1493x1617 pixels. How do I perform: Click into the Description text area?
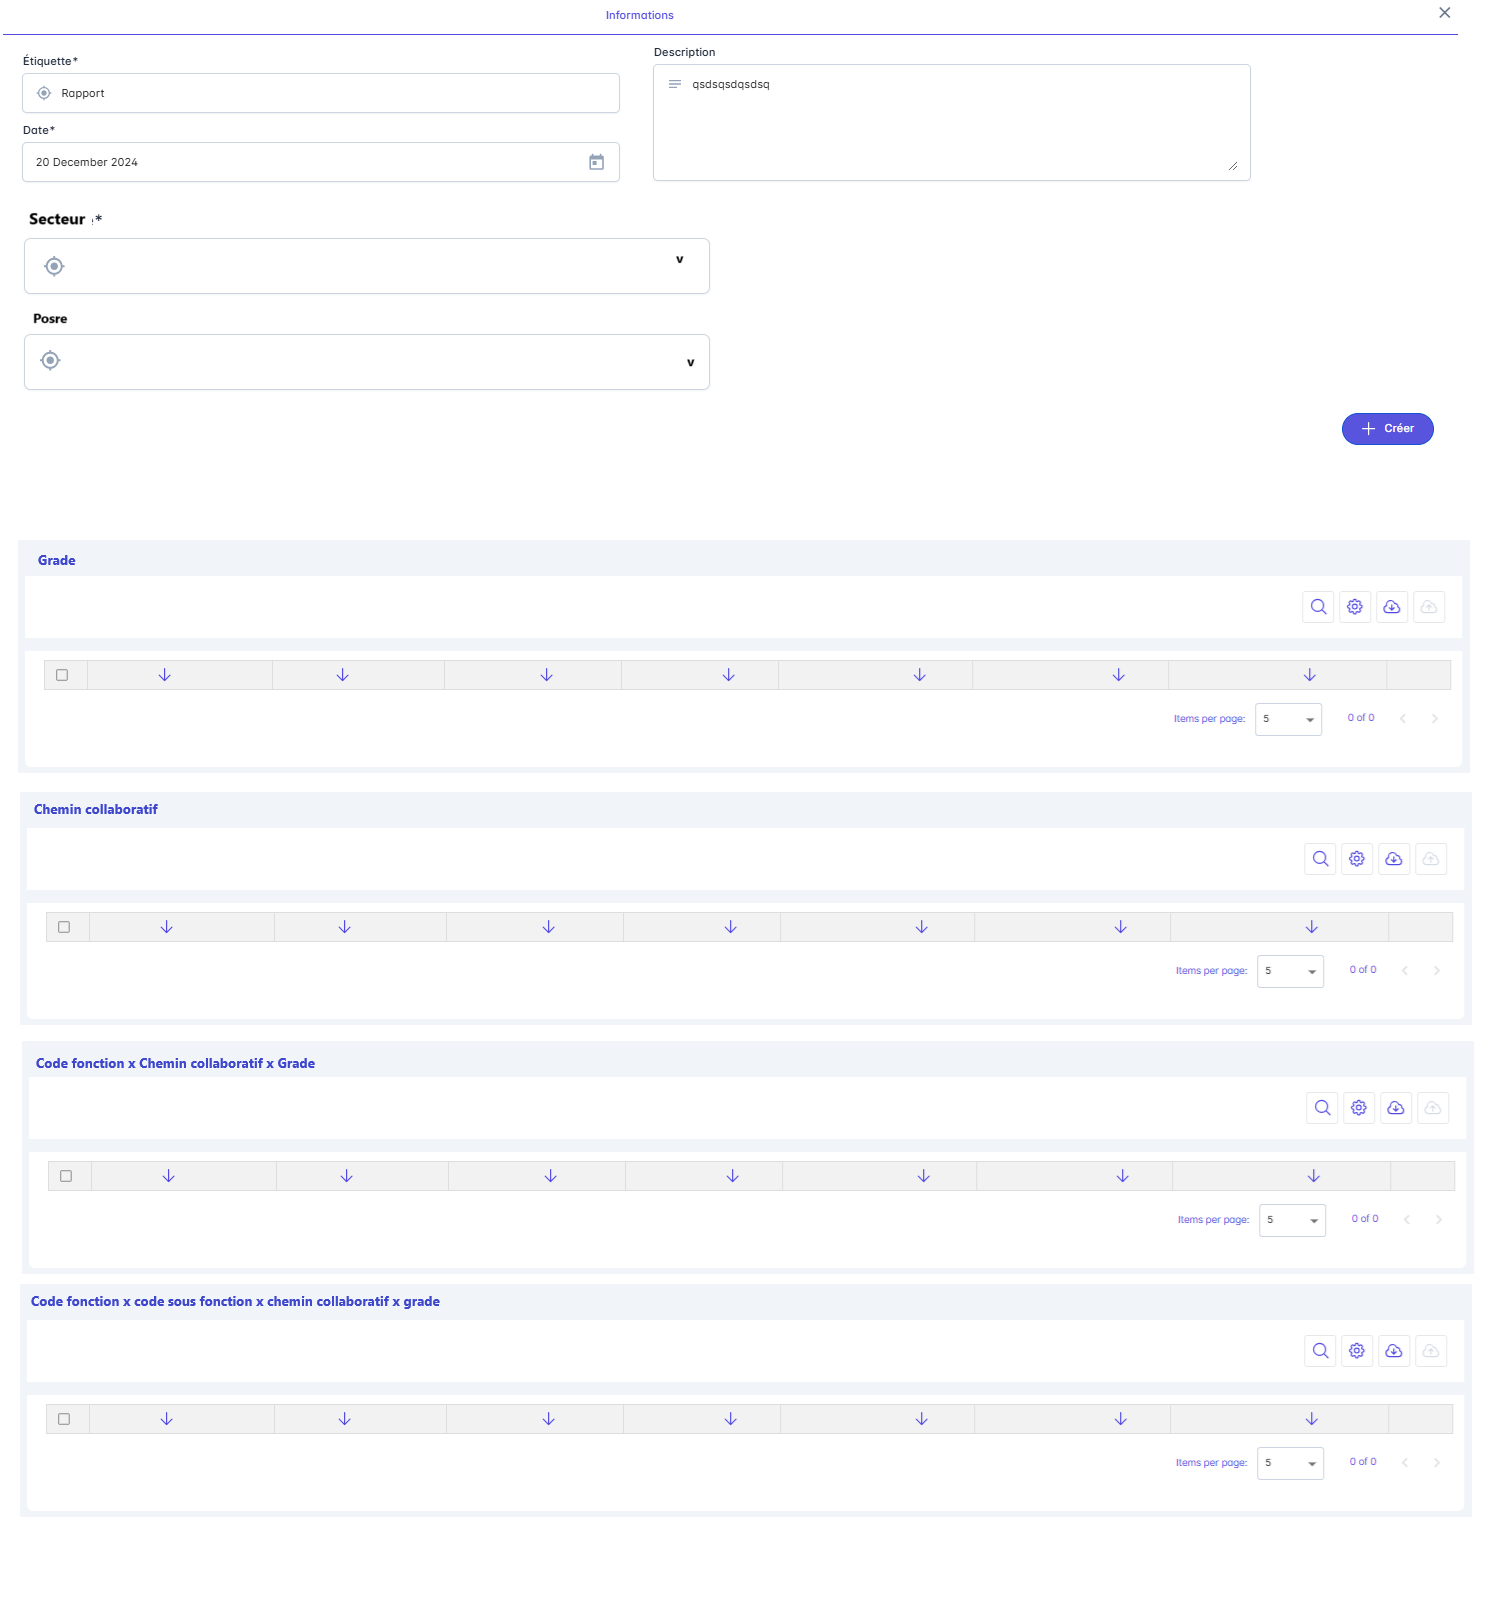(950, 123)
